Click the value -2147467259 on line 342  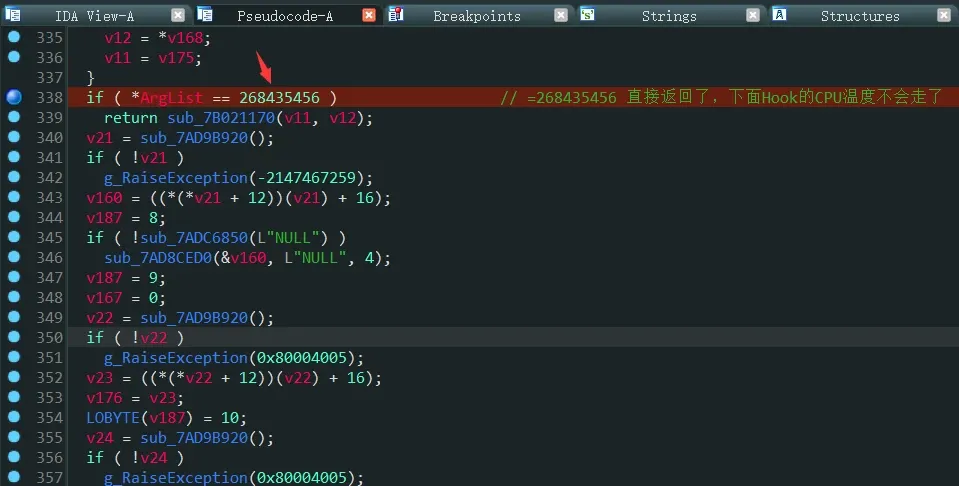pyautogui.click(x=306, y=178)
